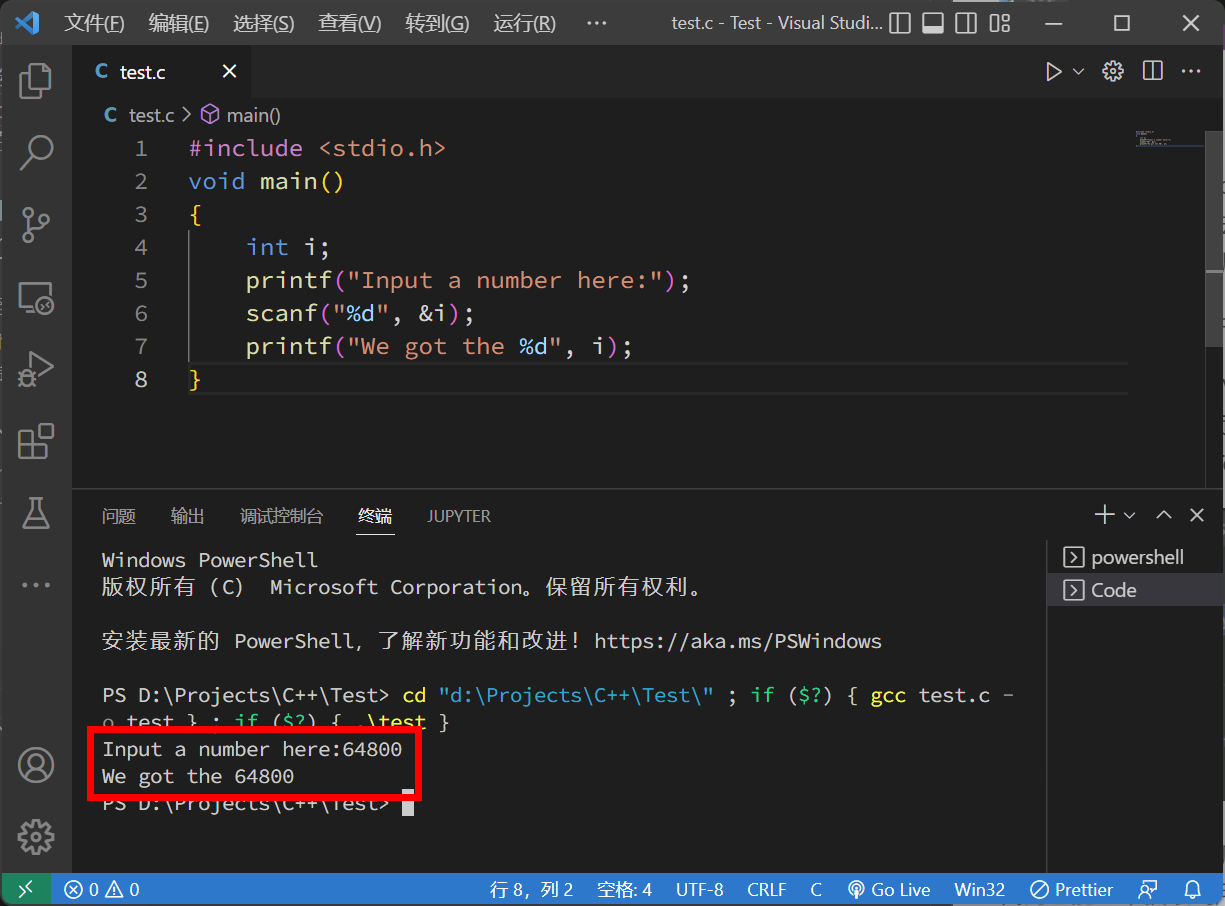Open the Explorer view in the activity bar
Viewport: 1225px width, 906px height.
[36, 81]
